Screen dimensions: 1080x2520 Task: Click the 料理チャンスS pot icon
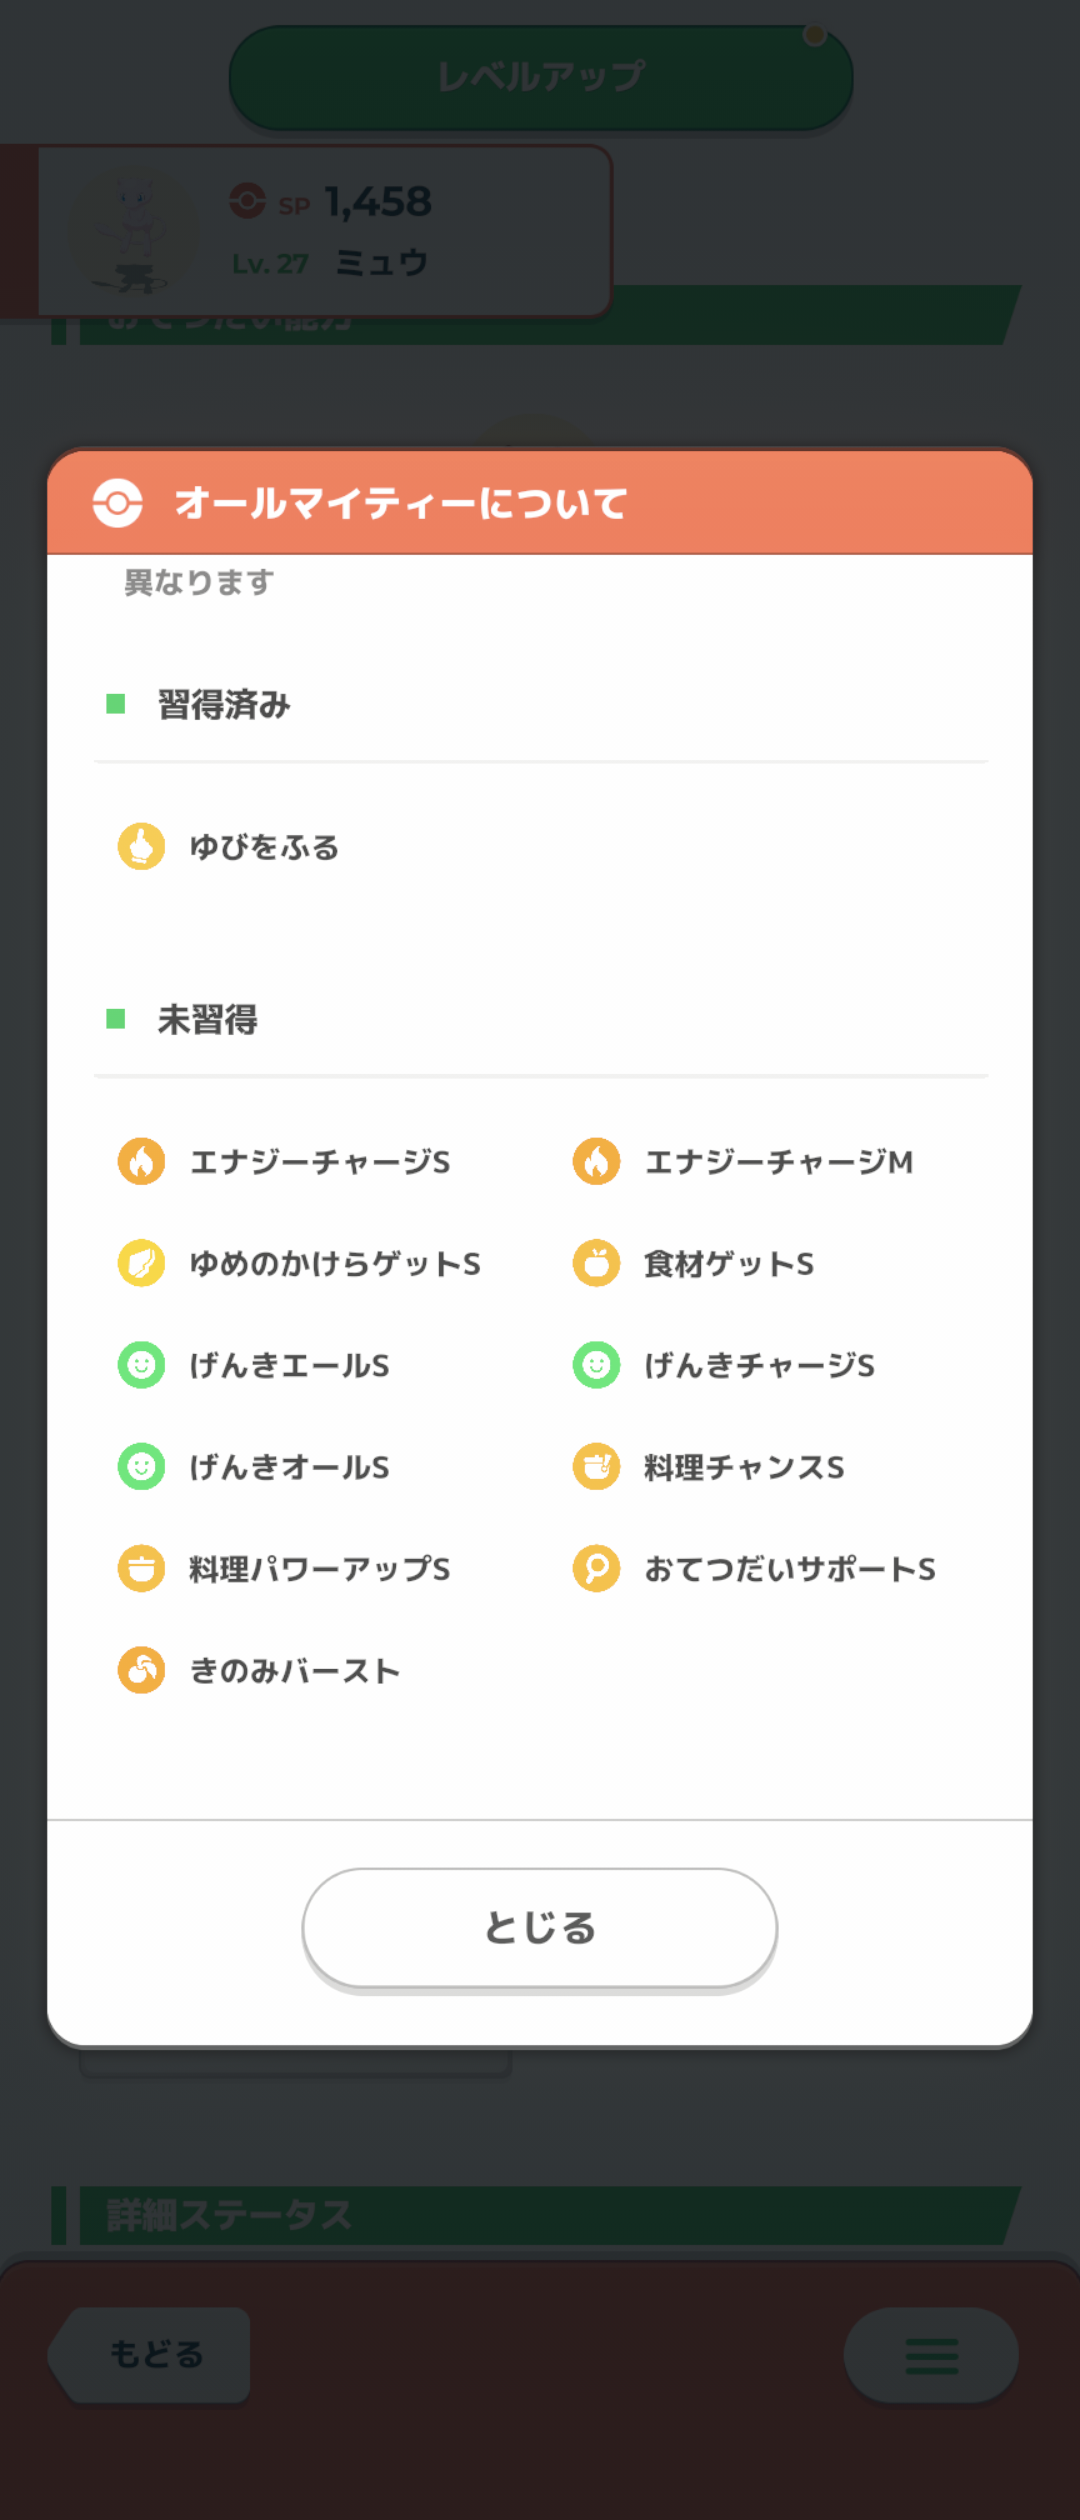coord(596,1467)
